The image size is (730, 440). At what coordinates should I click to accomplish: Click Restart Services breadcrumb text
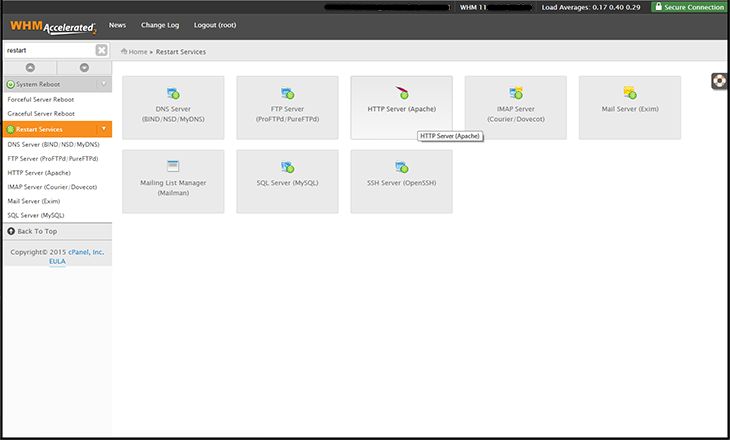[181, 52]
